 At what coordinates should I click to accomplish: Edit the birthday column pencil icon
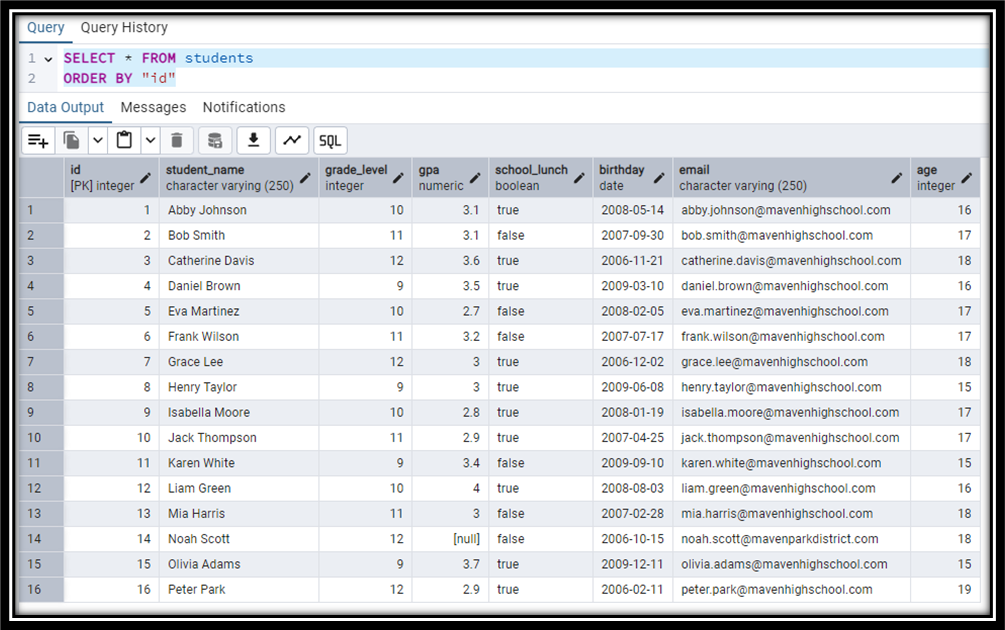tap(659, 178)
